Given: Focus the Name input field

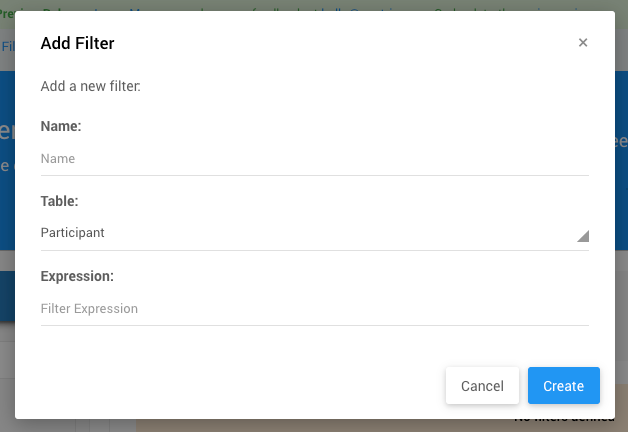Looking at the screenshot, I should tap(314, 158).
